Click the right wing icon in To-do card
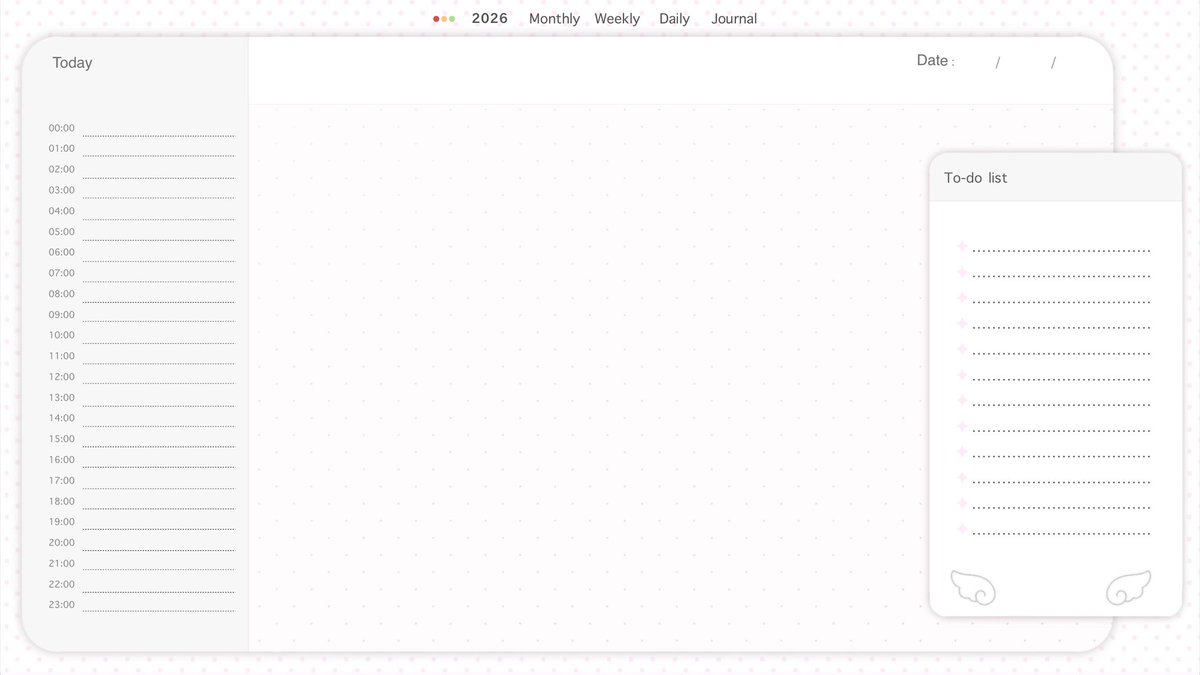1200x675 pixels. click(x=1128, y=588)
